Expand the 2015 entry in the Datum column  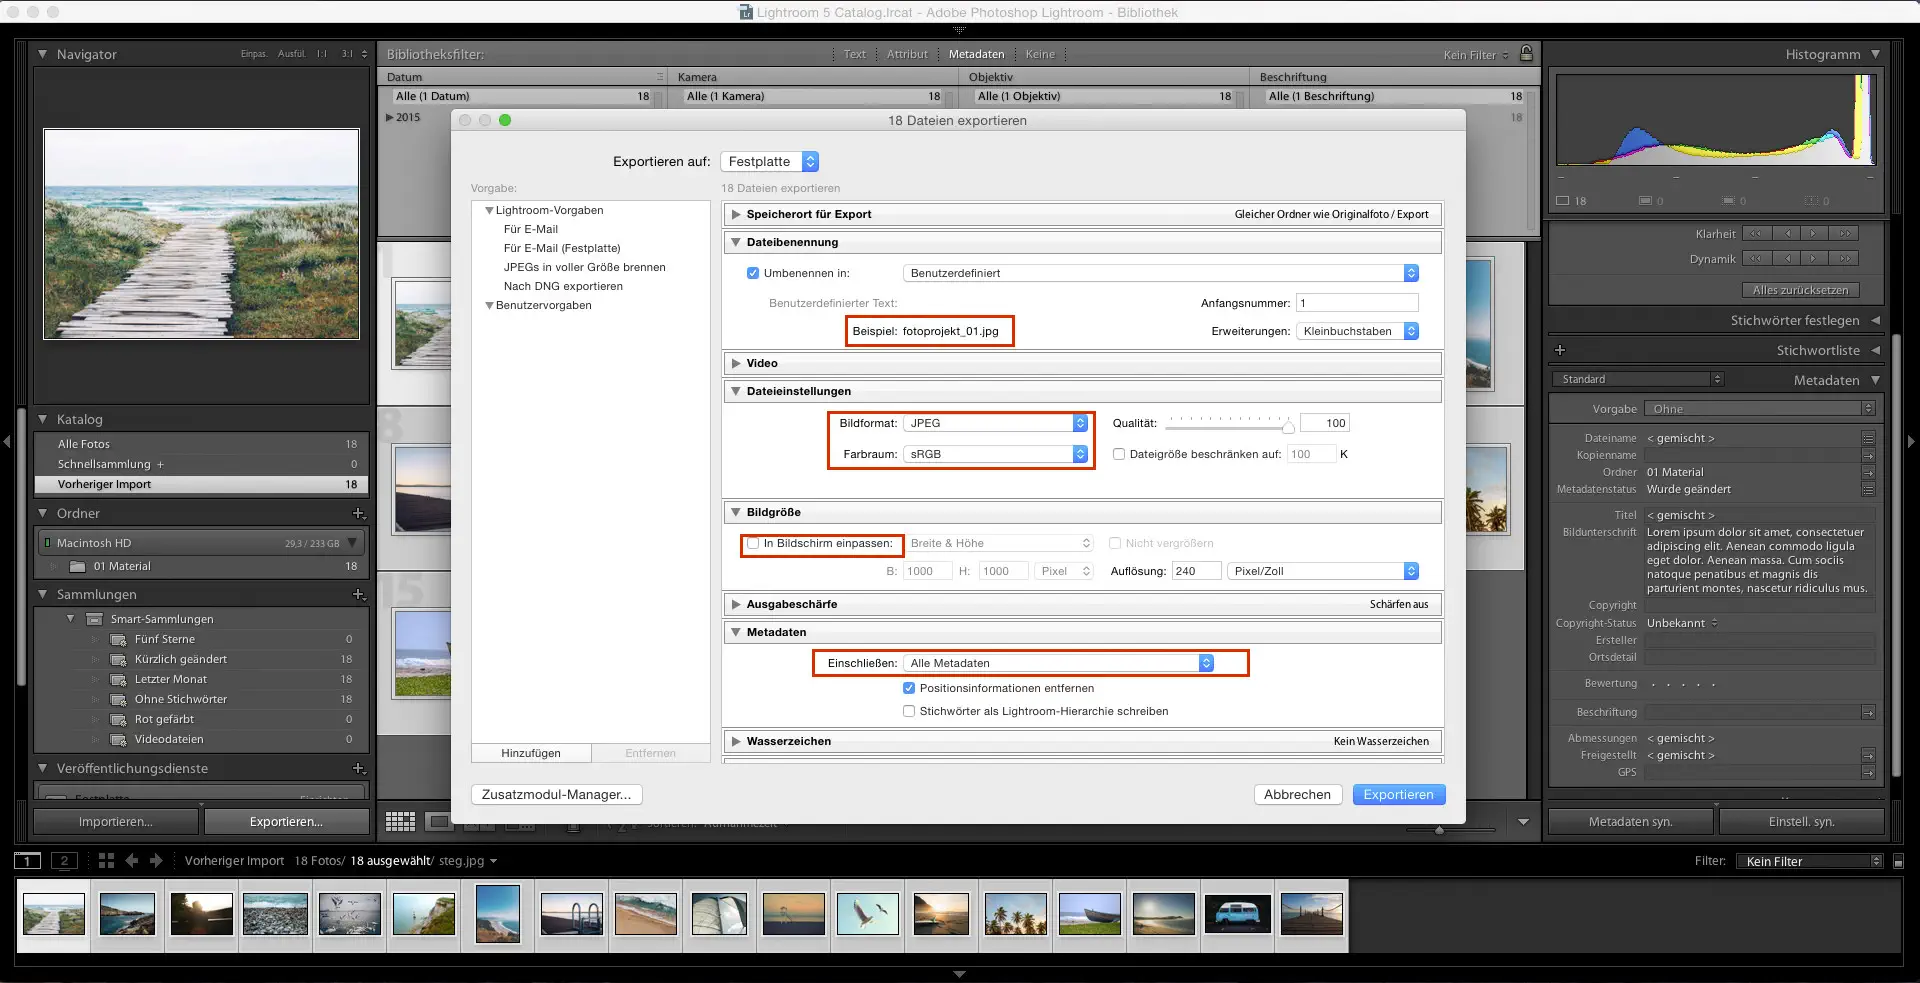pos(389,117)
